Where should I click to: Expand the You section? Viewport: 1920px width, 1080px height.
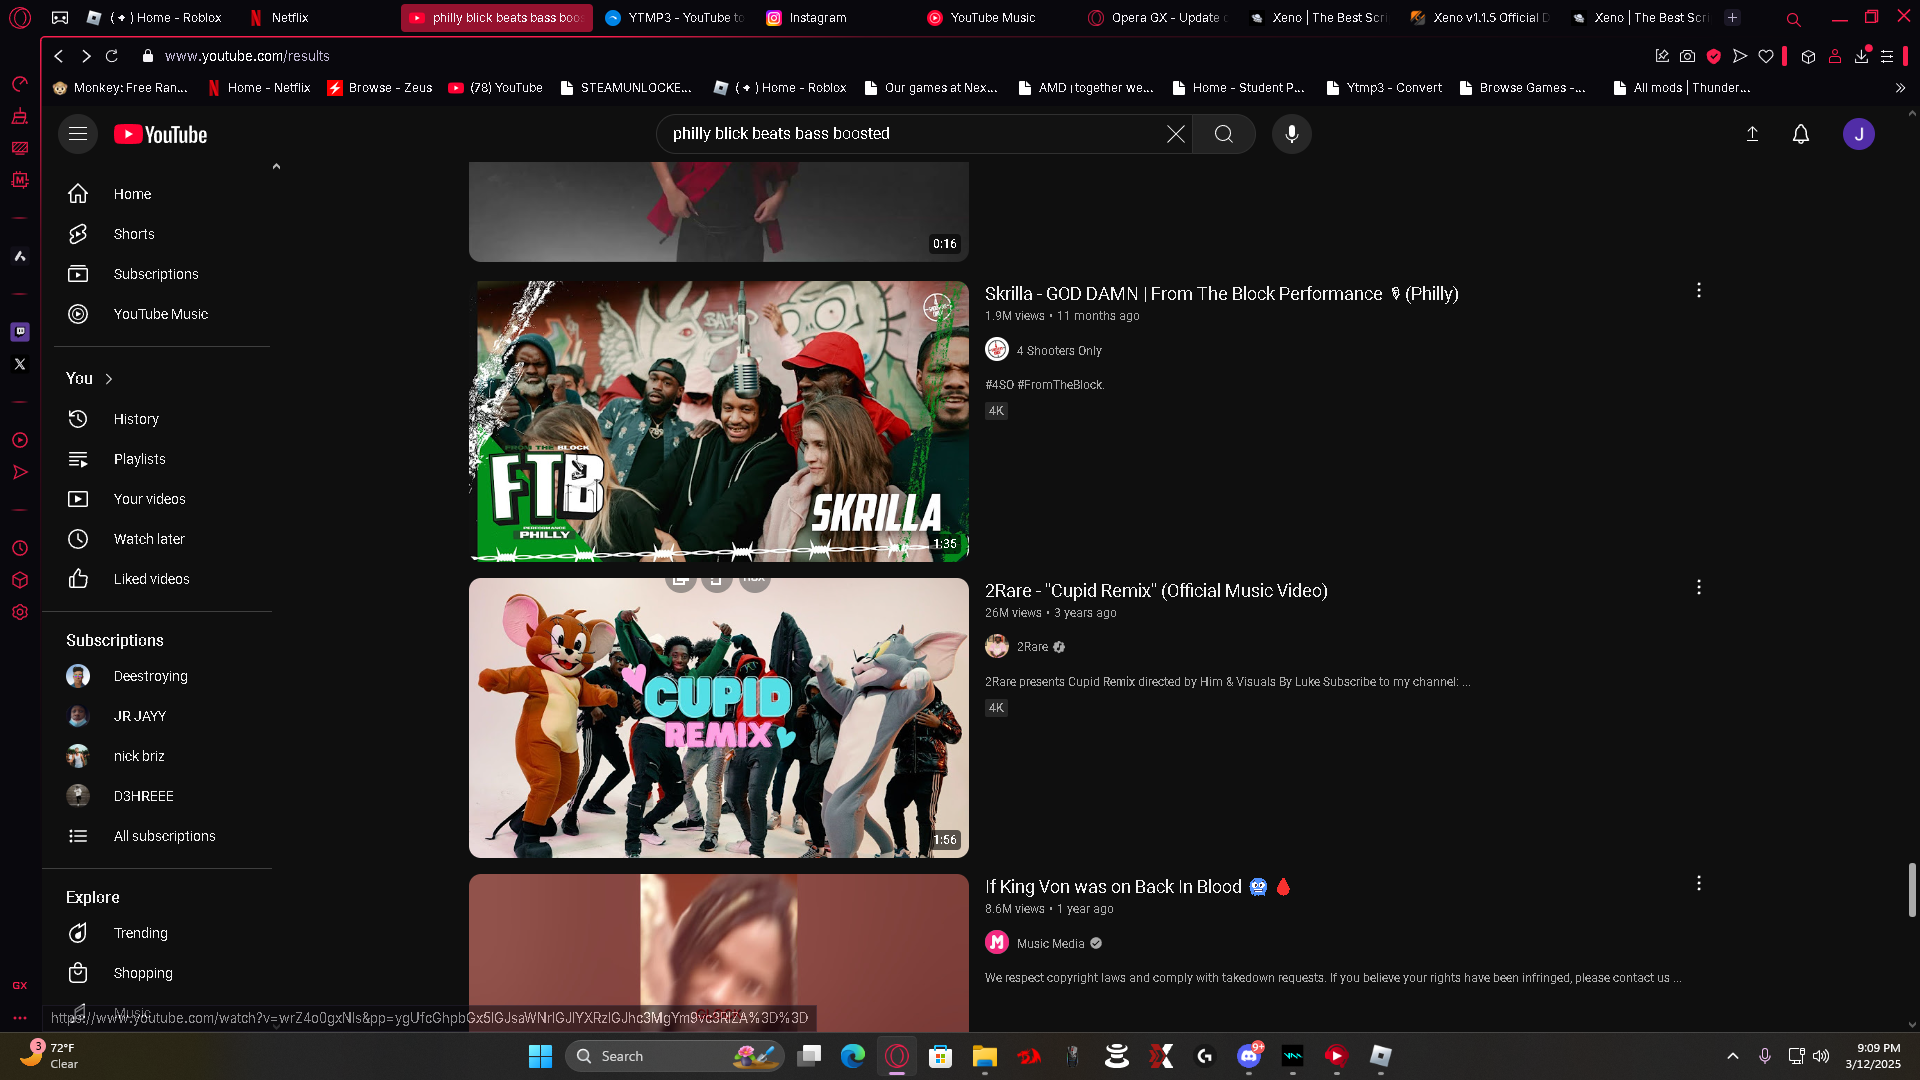coord(90,378)
